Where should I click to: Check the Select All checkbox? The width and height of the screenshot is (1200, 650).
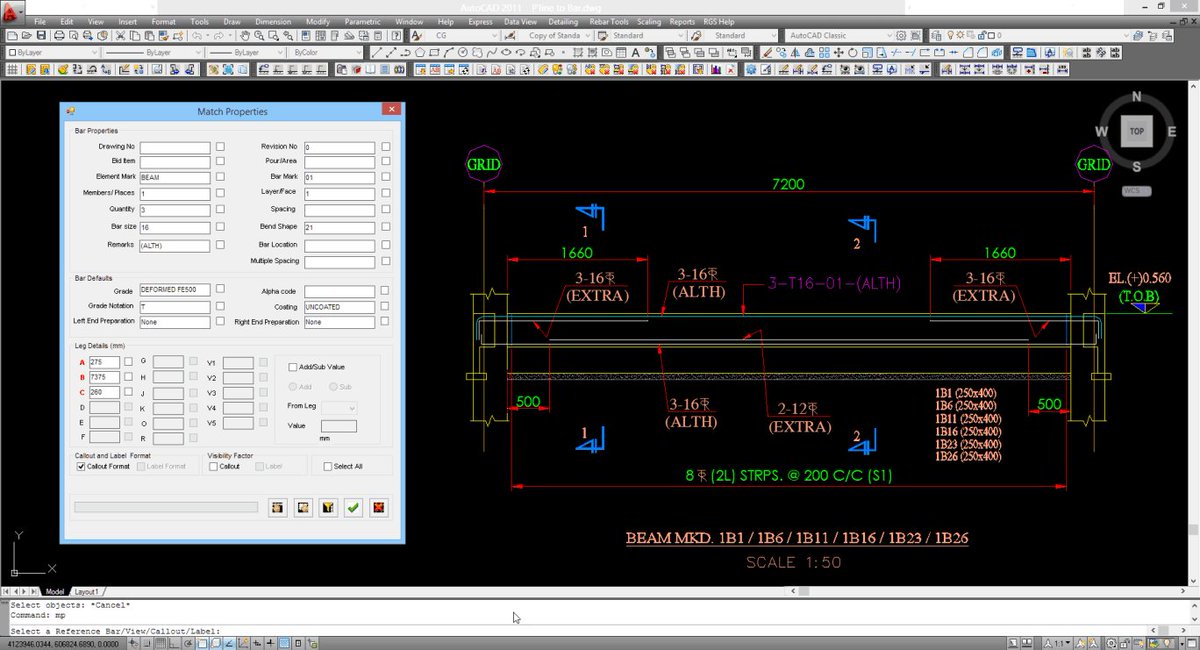(328, 466)
